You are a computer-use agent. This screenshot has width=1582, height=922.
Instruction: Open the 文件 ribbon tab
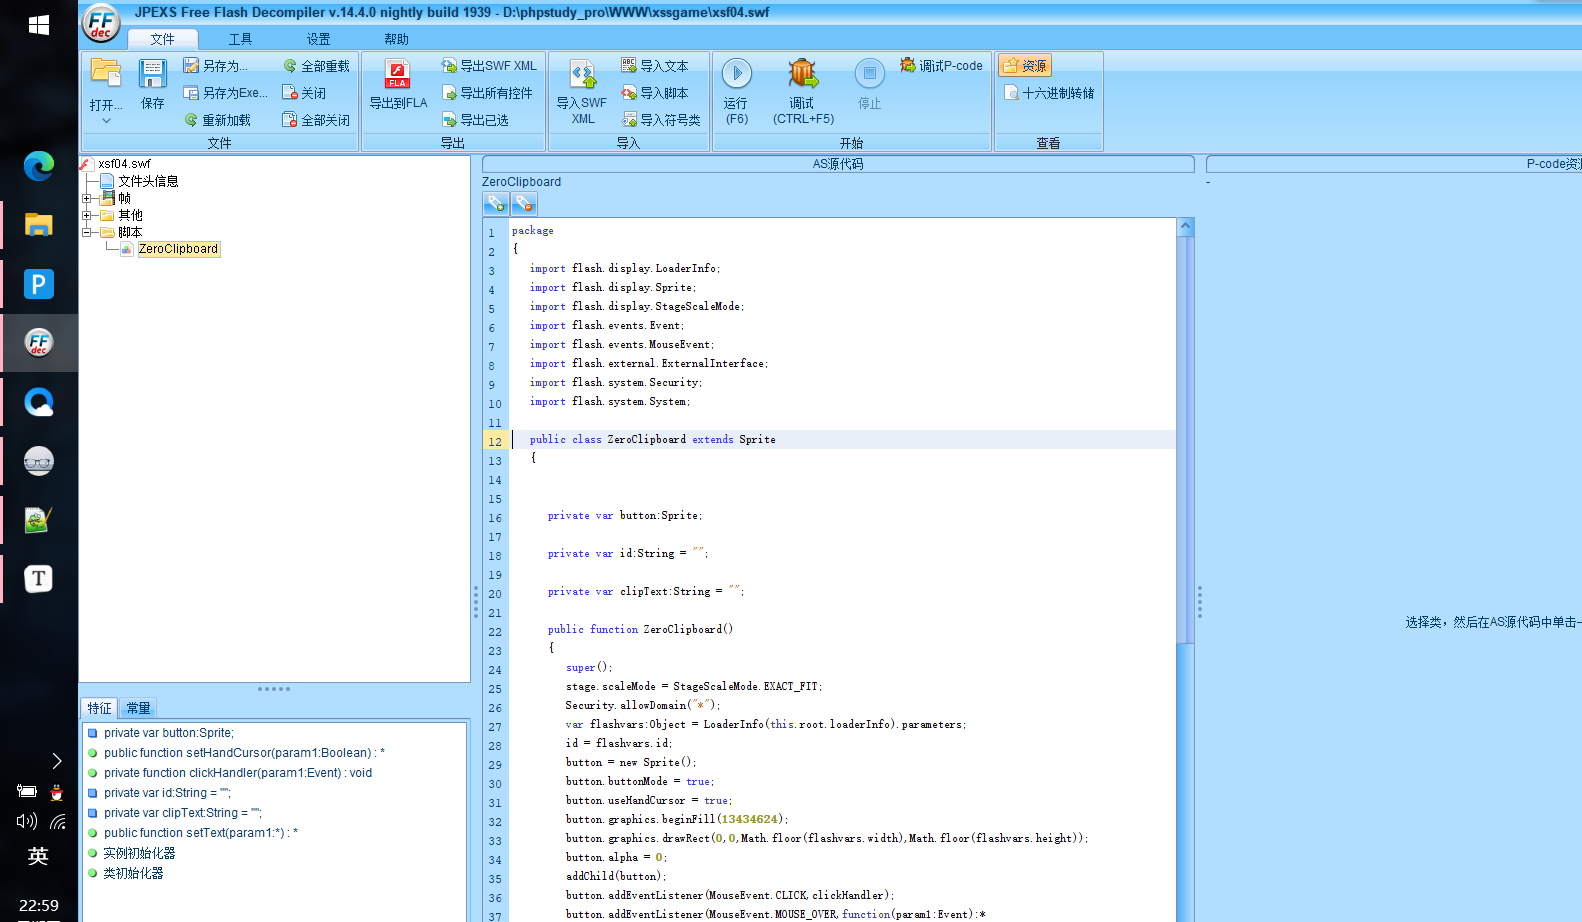163,39
